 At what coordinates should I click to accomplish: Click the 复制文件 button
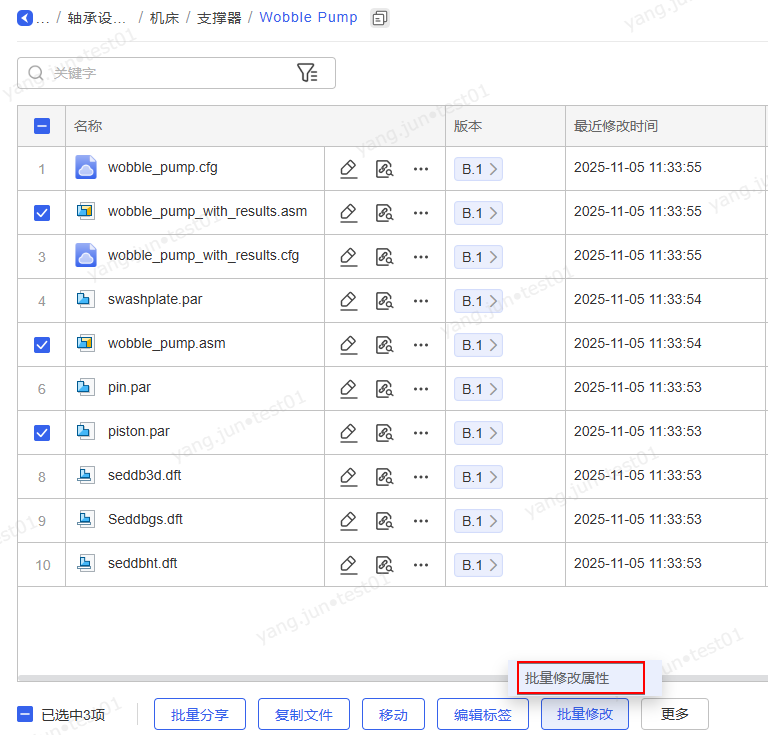(x=304, y=714)
